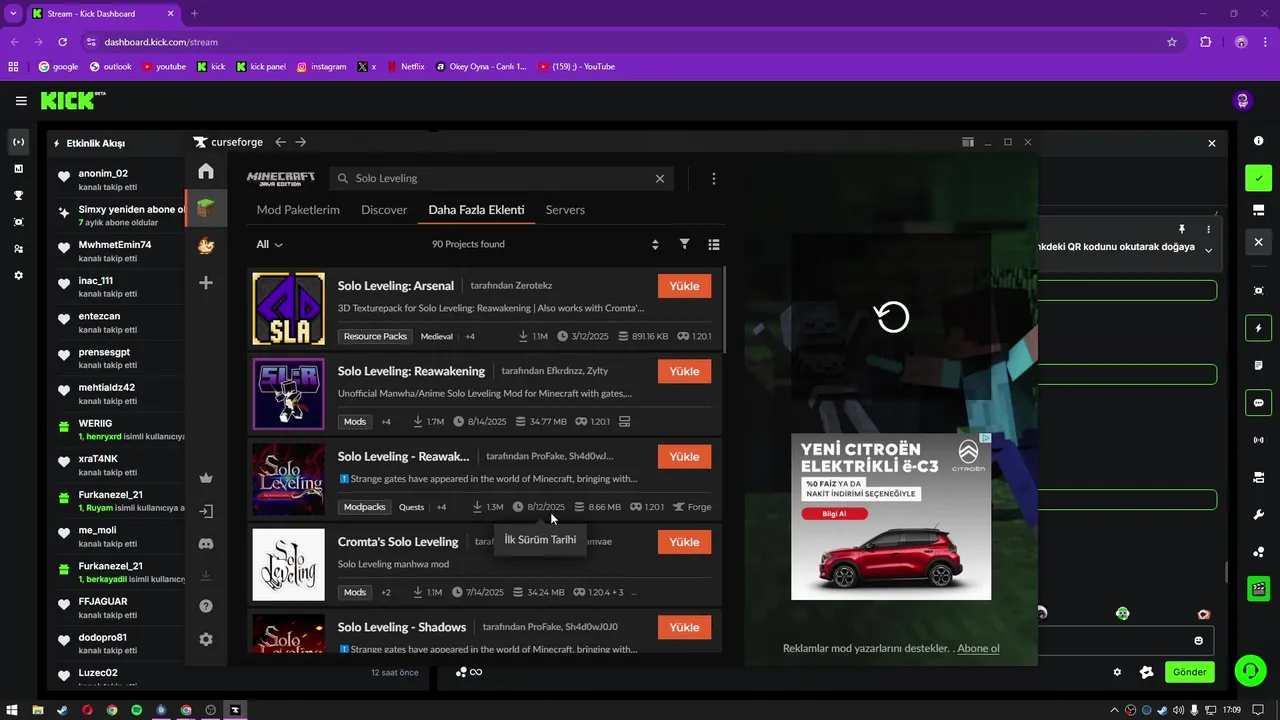Add a new game with the plus icon
The image size is (1280, 720).
206,283
